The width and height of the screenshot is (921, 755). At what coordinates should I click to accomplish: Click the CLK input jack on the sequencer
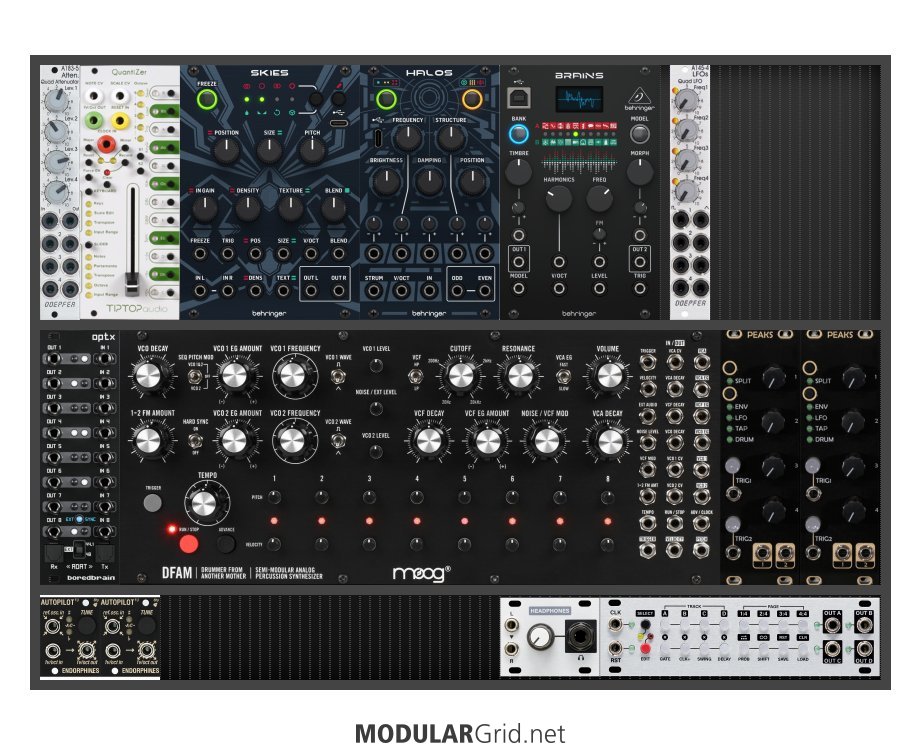tap(616, 625)
